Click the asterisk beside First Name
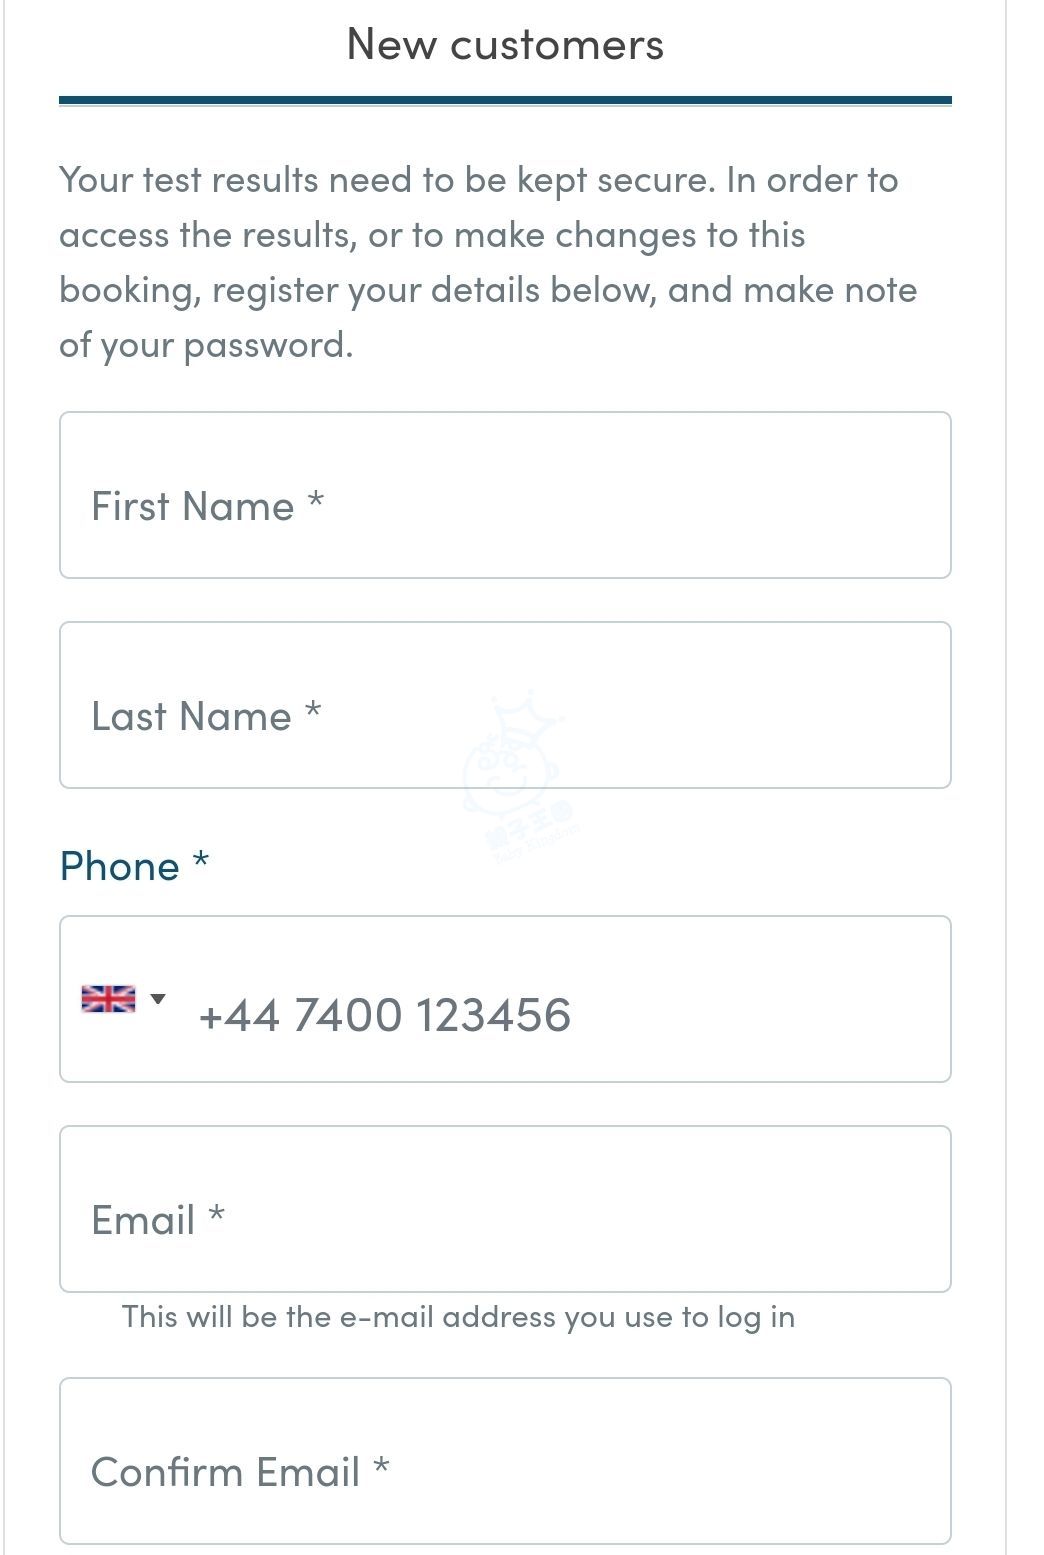 pos(316,500)
